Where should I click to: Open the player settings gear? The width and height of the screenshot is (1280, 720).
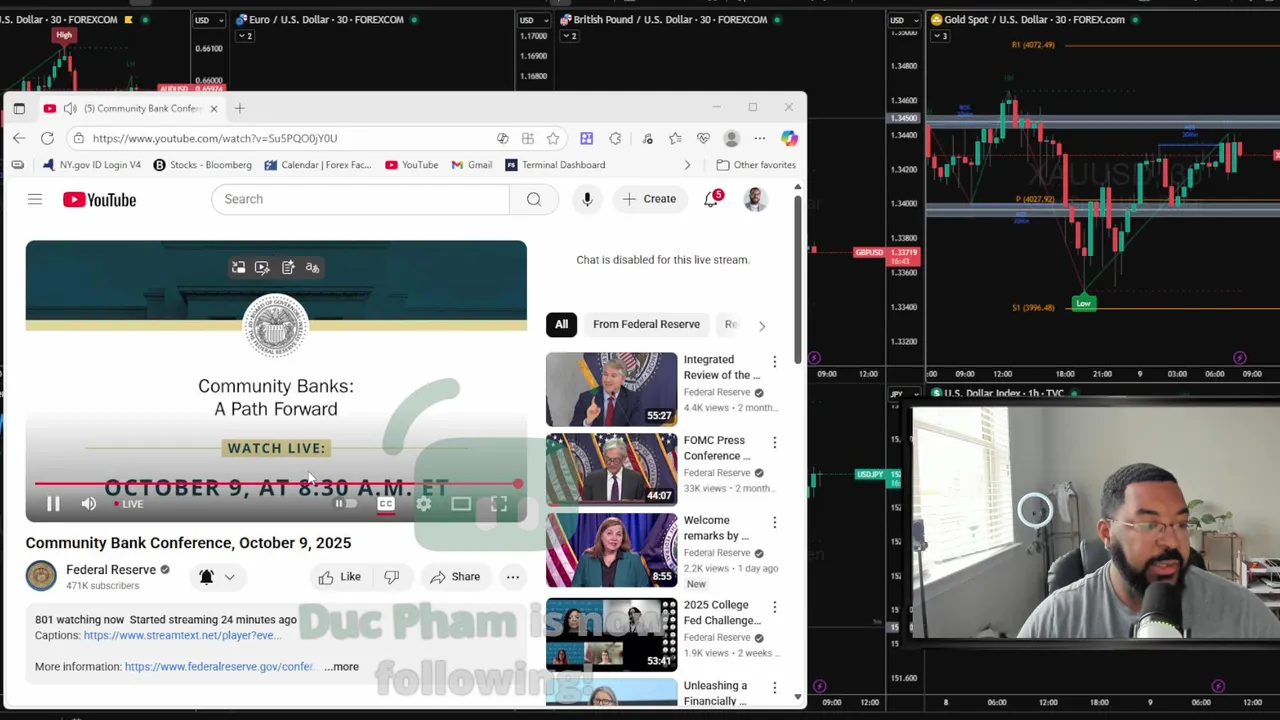tap(424, 504)
